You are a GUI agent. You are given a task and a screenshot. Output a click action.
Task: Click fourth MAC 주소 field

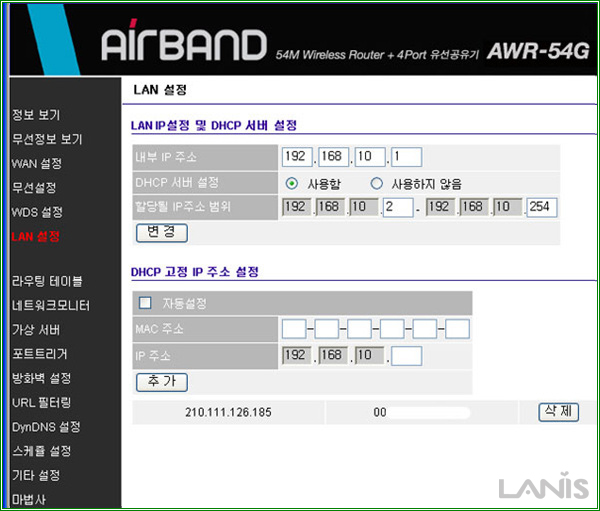pyautogui.click(x=392, y=329)
